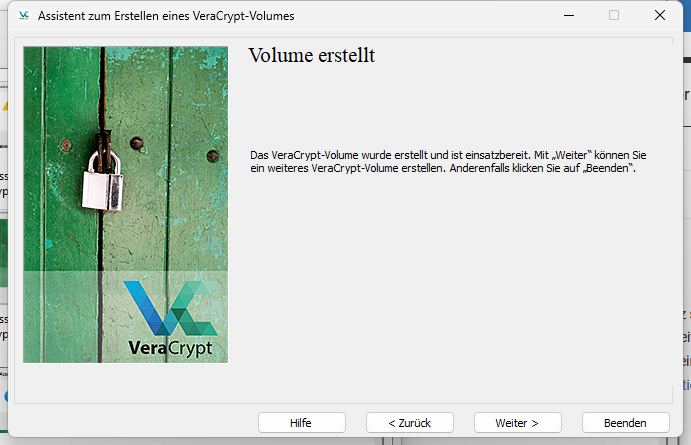Click the first line of the description text
This screenshot has height=445, width=691.
click(x=448, y=156)
